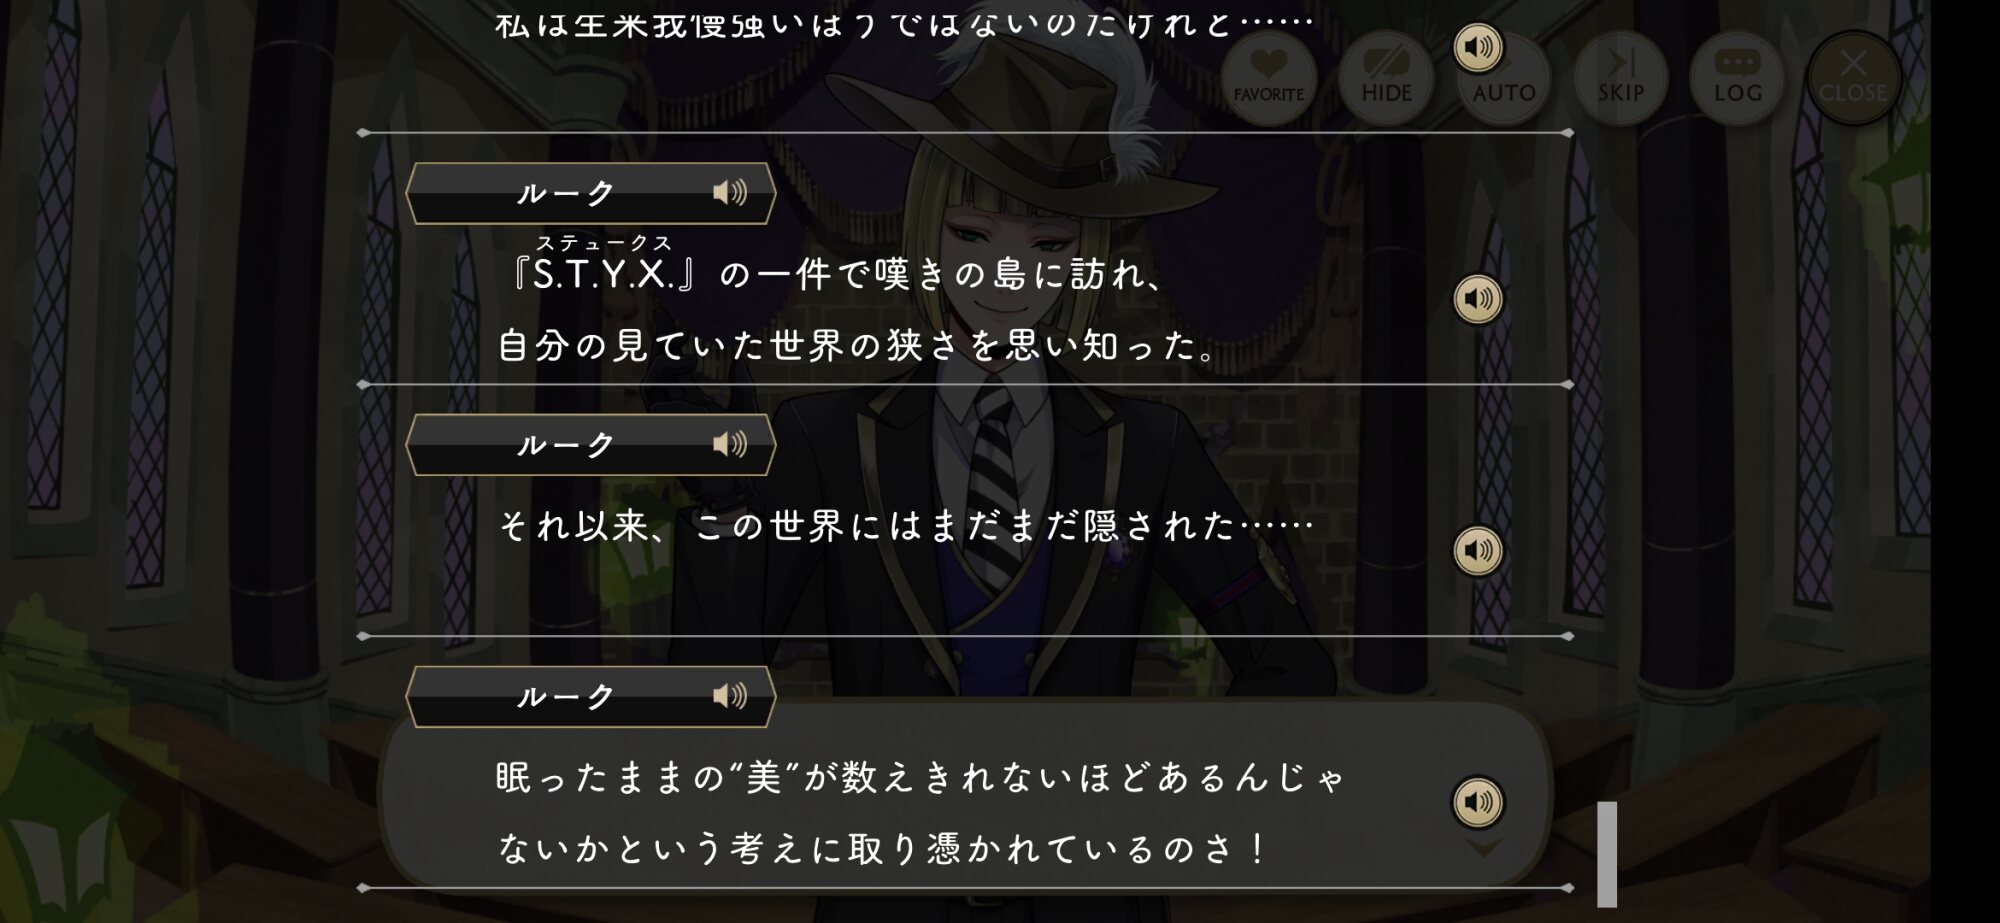Click speaker icon on second ルーク name tag

pos(730,444)
